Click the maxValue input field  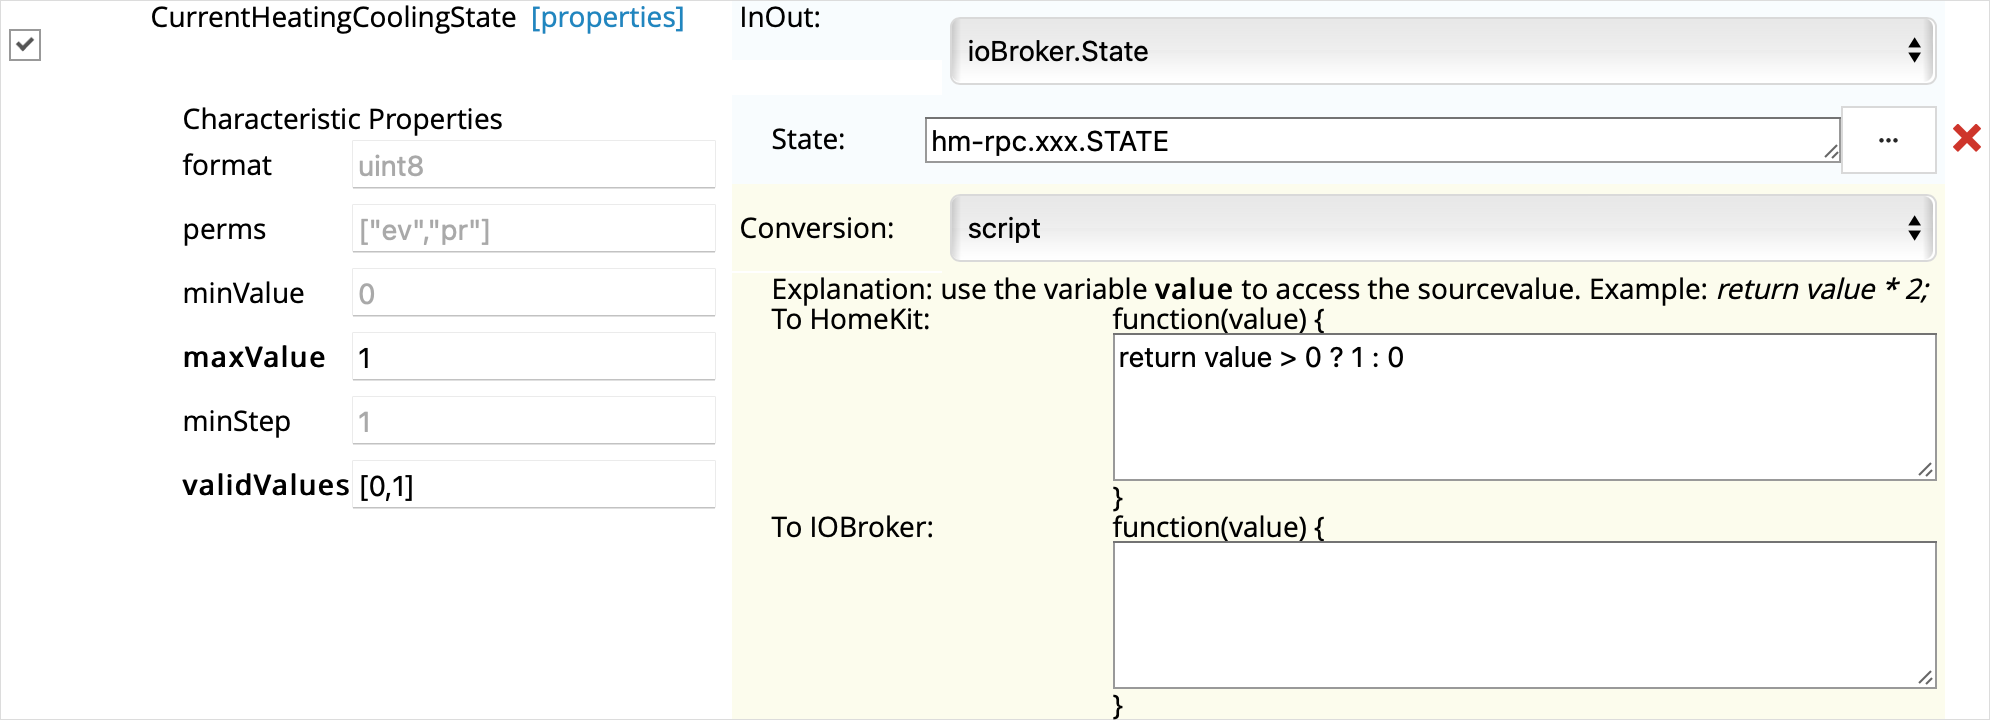coord(533,357)
